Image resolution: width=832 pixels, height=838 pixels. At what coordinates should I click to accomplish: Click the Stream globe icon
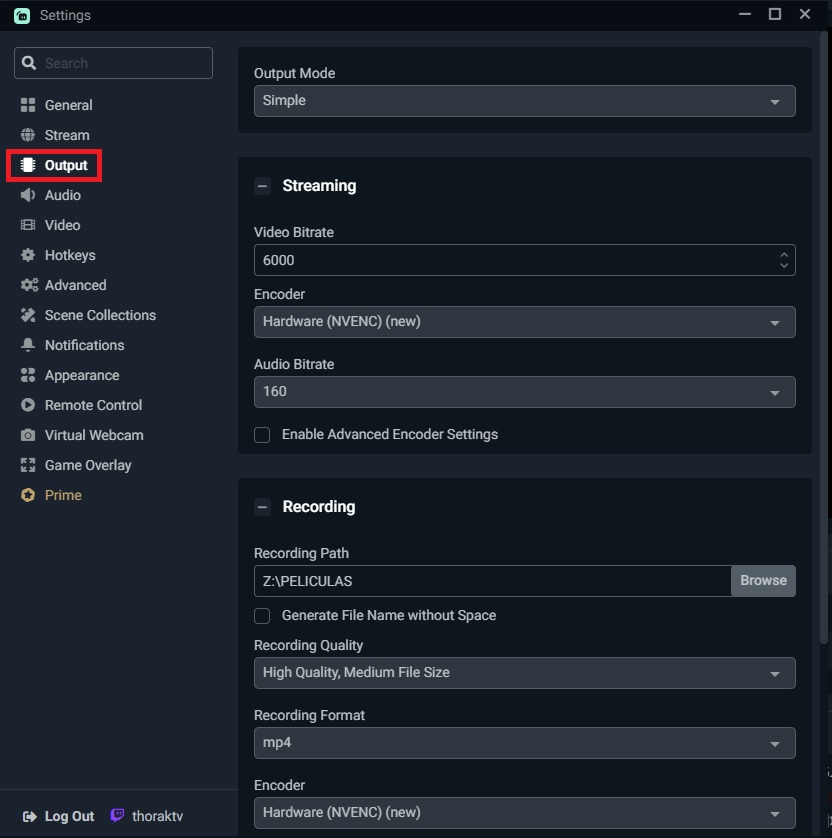click(x=28, y=135)
